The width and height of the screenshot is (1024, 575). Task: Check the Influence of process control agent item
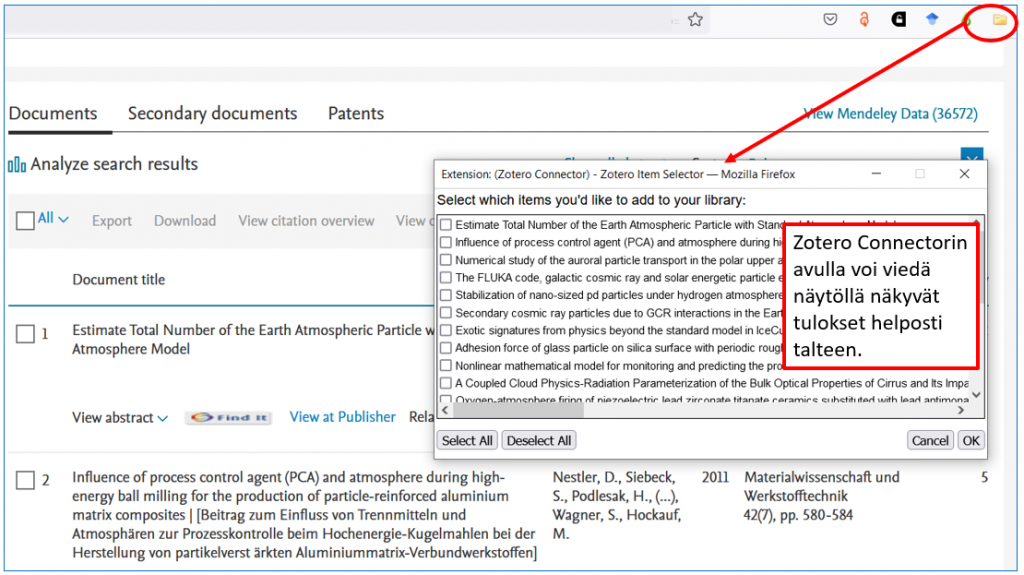[x=445, y=242]
